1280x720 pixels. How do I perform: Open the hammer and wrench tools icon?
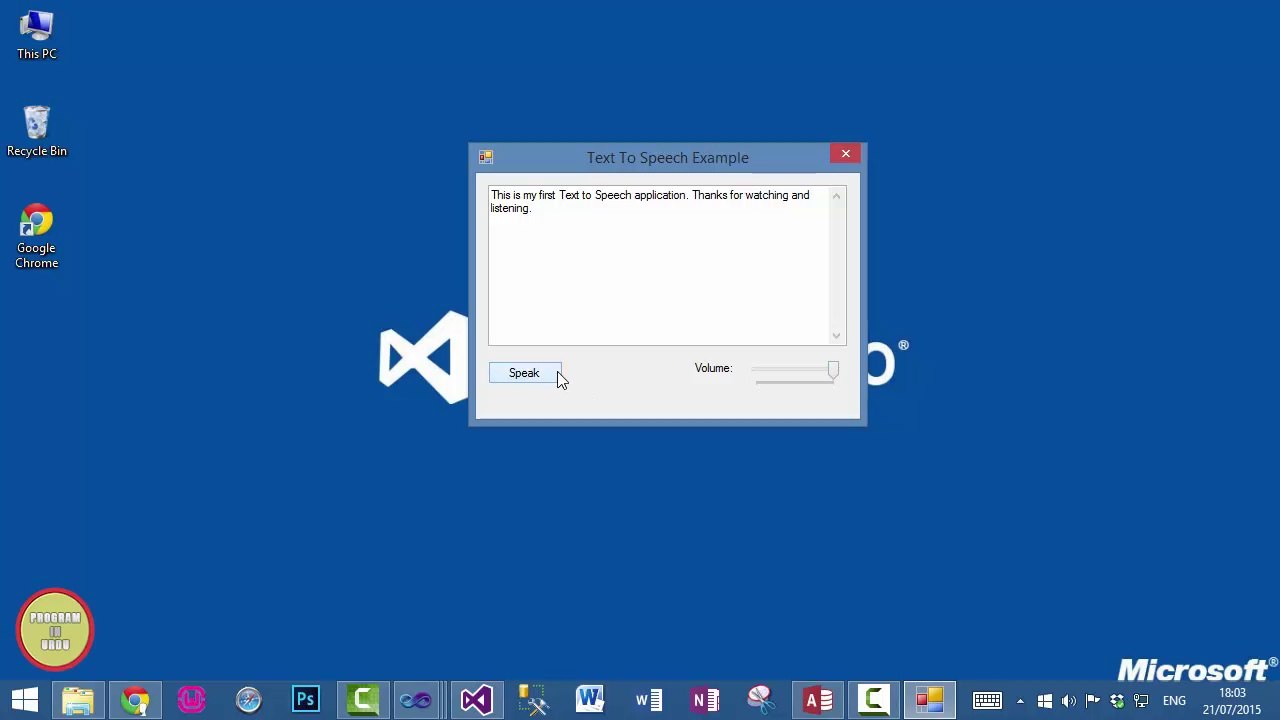tap(534, 700)
